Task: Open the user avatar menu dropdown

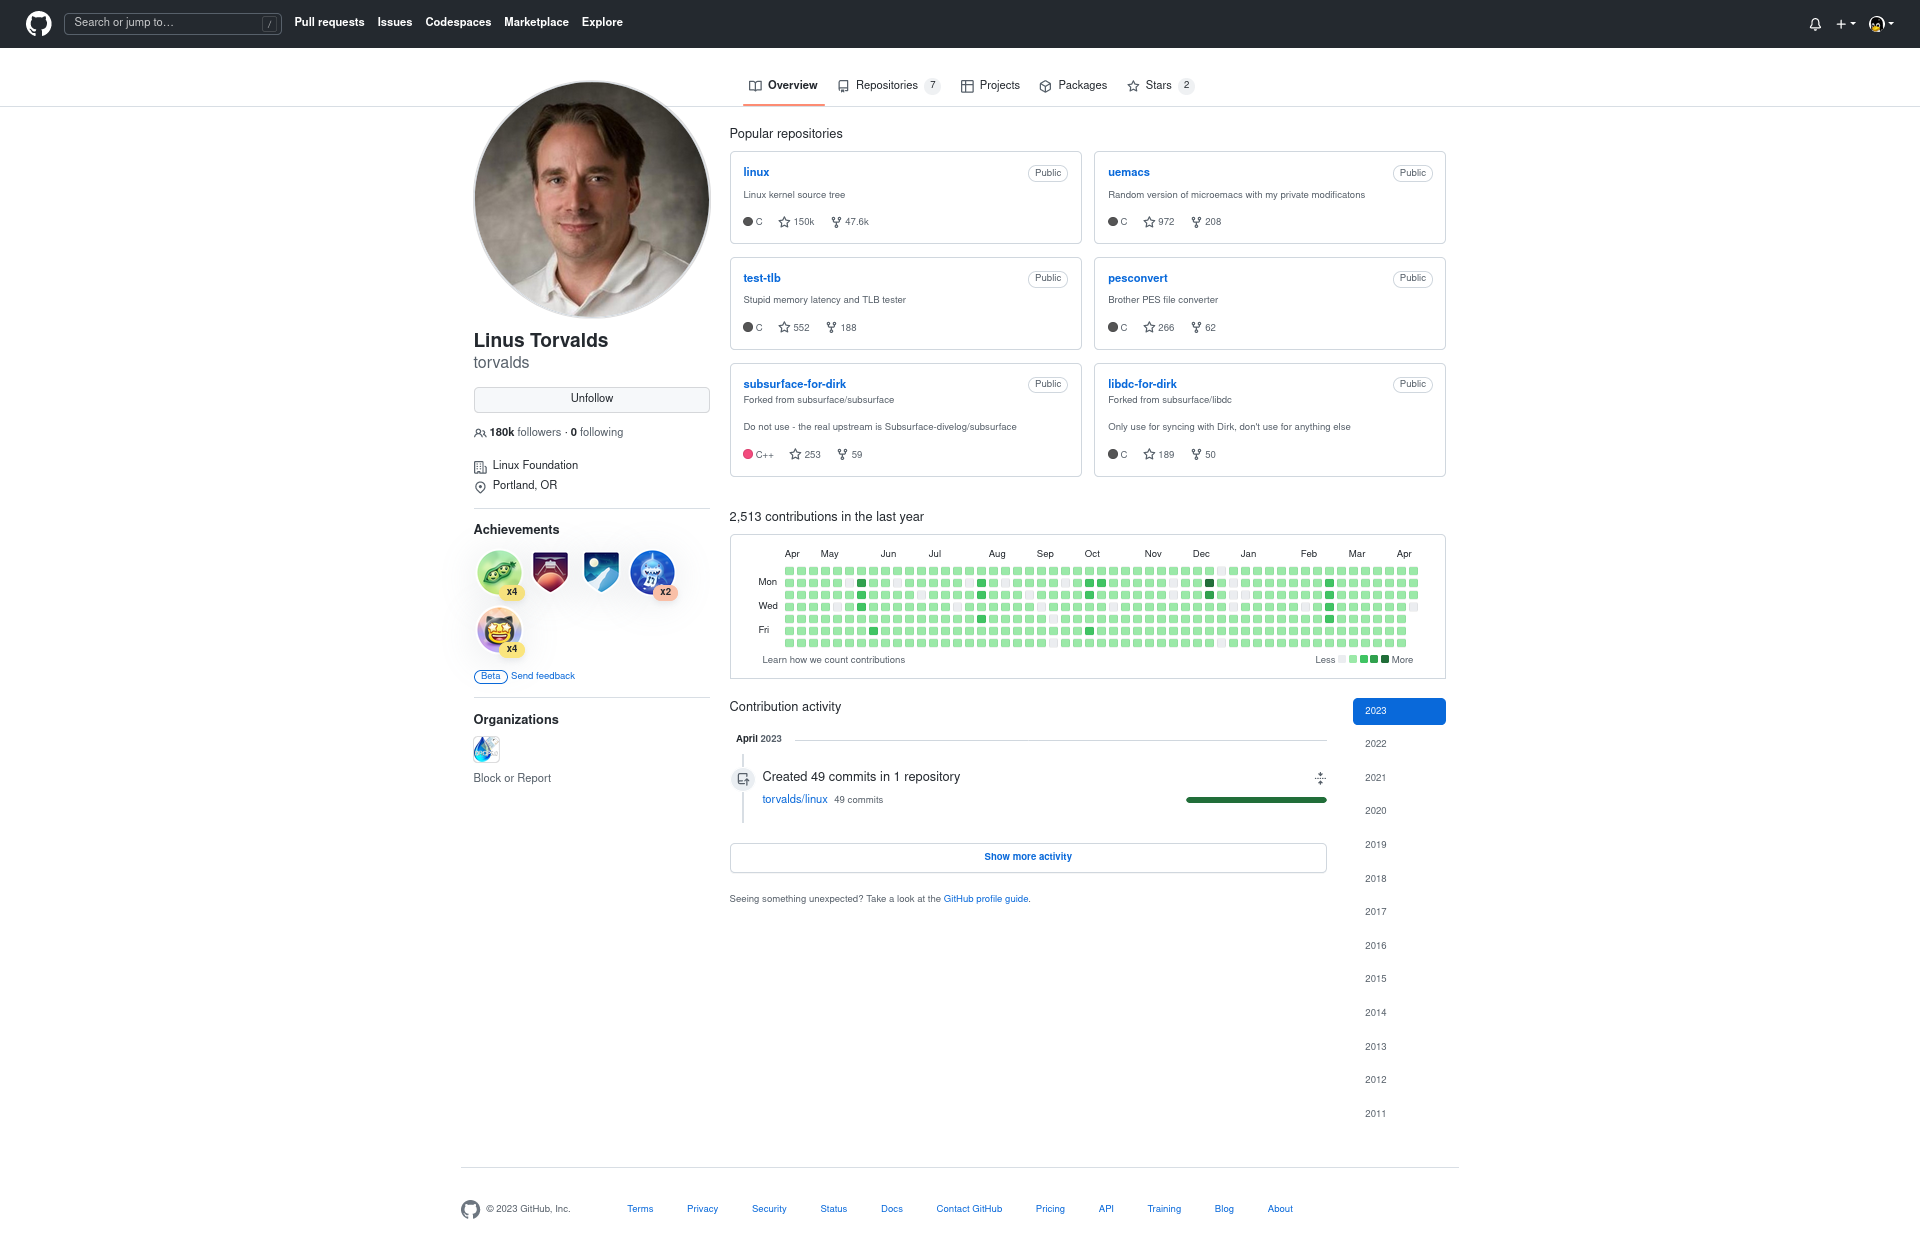Action: tap(1881, 24)
